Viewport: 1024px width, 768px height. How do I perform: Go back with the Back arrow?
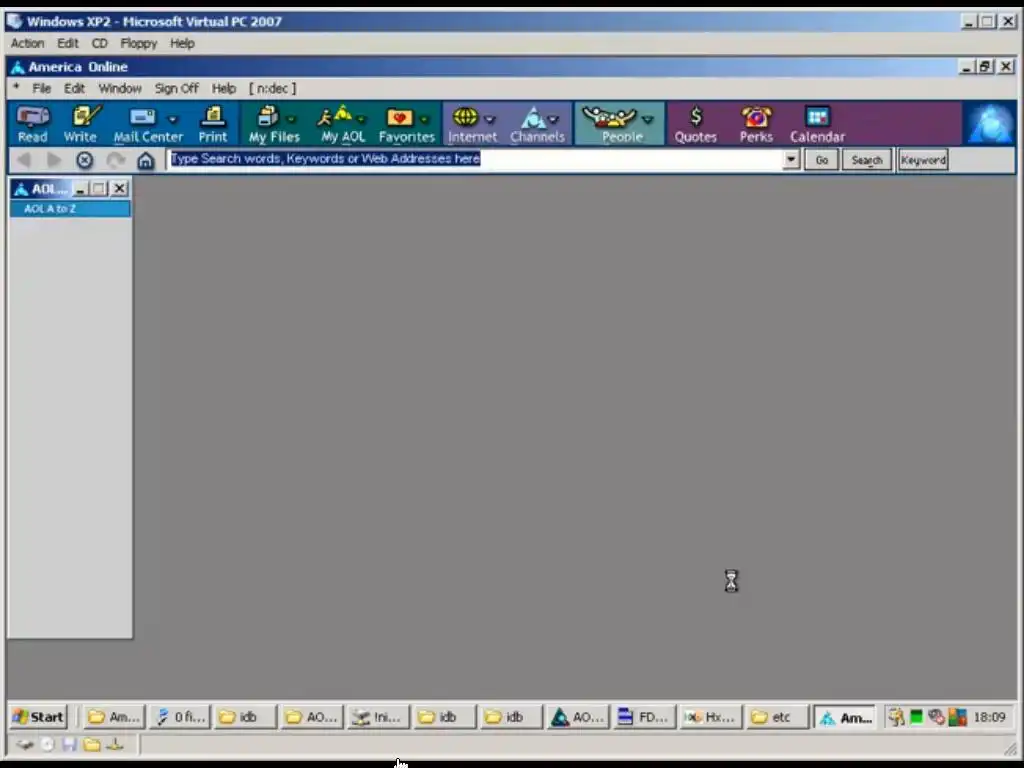[24, 160]
